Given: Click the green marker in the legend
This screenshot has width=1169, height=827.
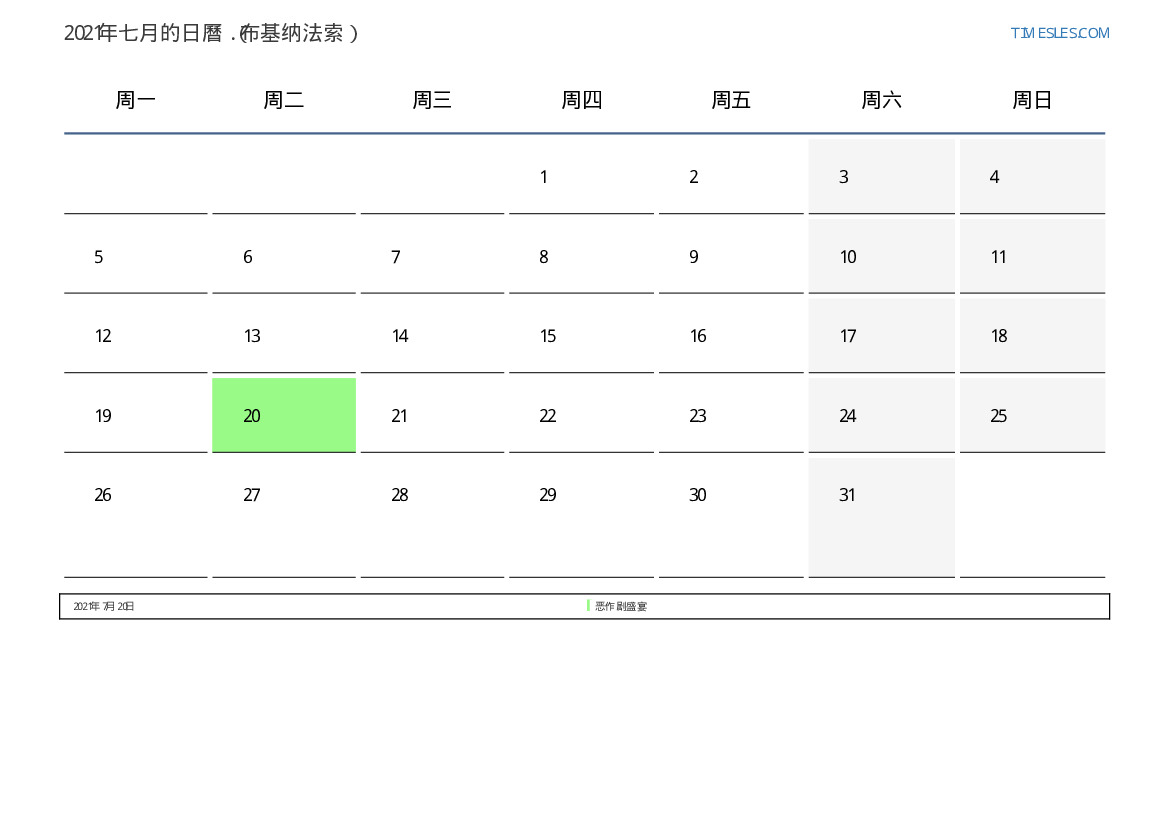Looking at the screenshot, I should click(588, 606).
